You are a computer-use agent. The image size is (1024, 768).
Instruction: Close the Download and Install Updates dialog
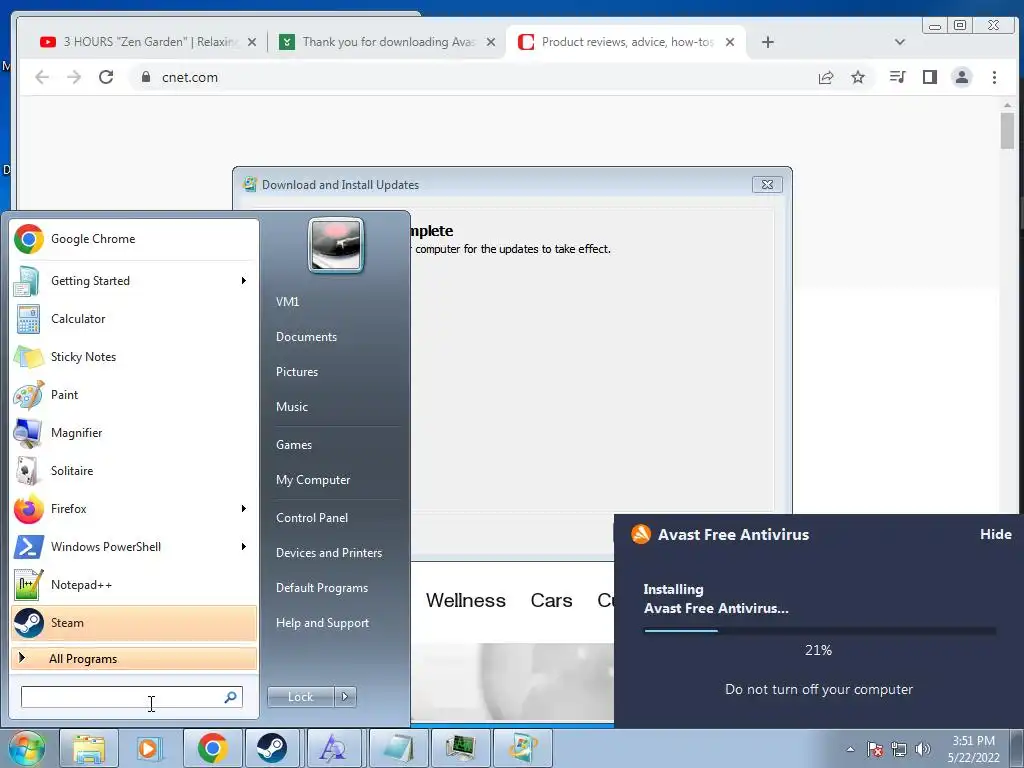coord(767,185)
